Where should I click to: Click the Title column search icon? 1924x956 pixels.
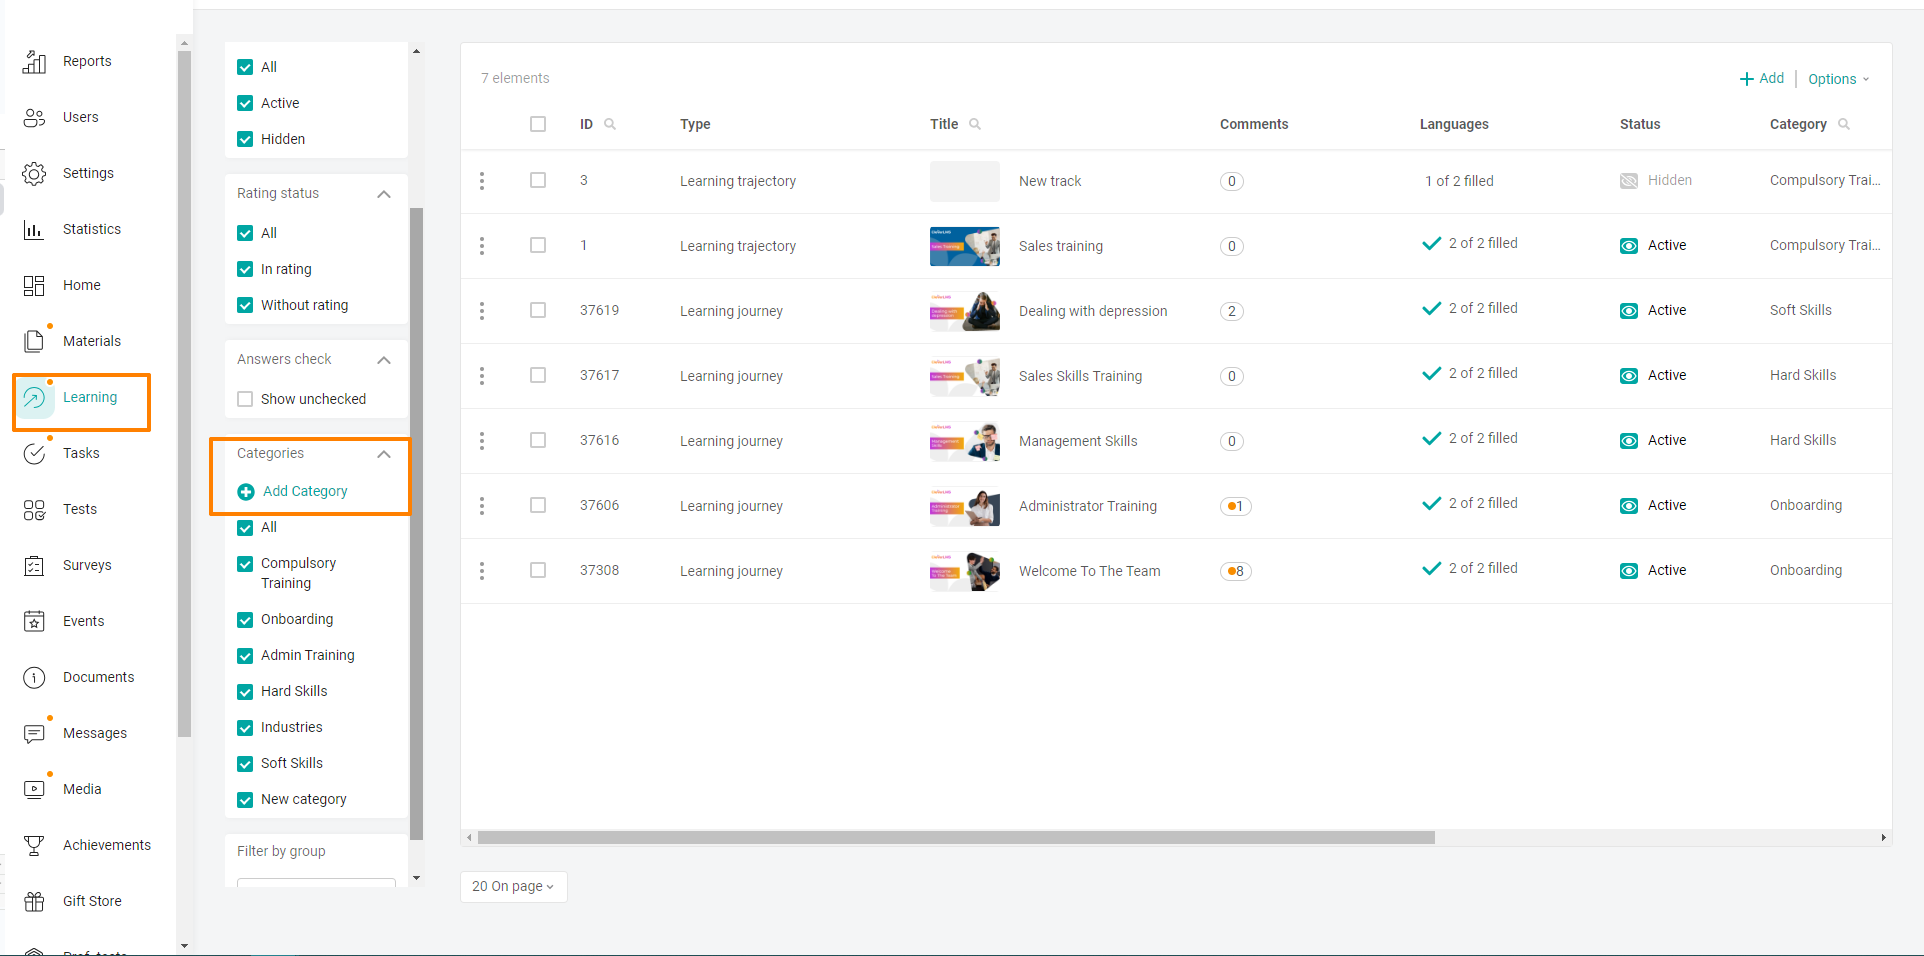coord(975,124)
